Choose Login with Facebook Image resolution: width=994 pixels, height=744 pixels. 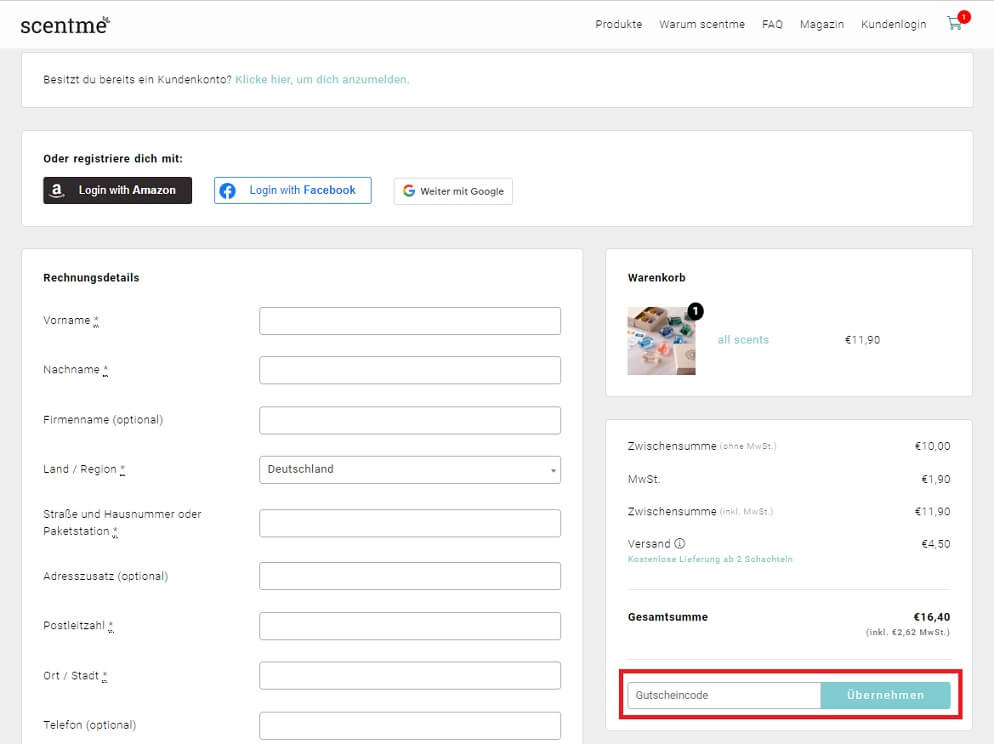point(292,190)
